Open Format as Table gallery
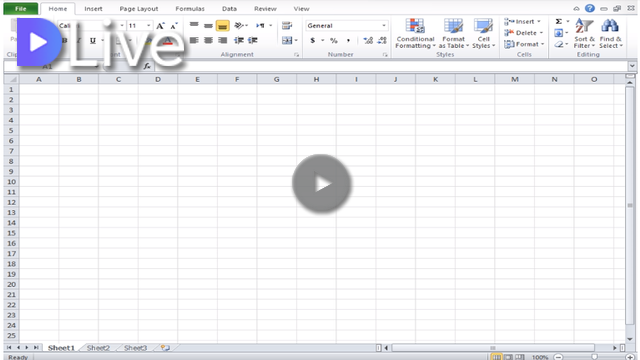This screenshot has width=640, height=360. [453, 34]
